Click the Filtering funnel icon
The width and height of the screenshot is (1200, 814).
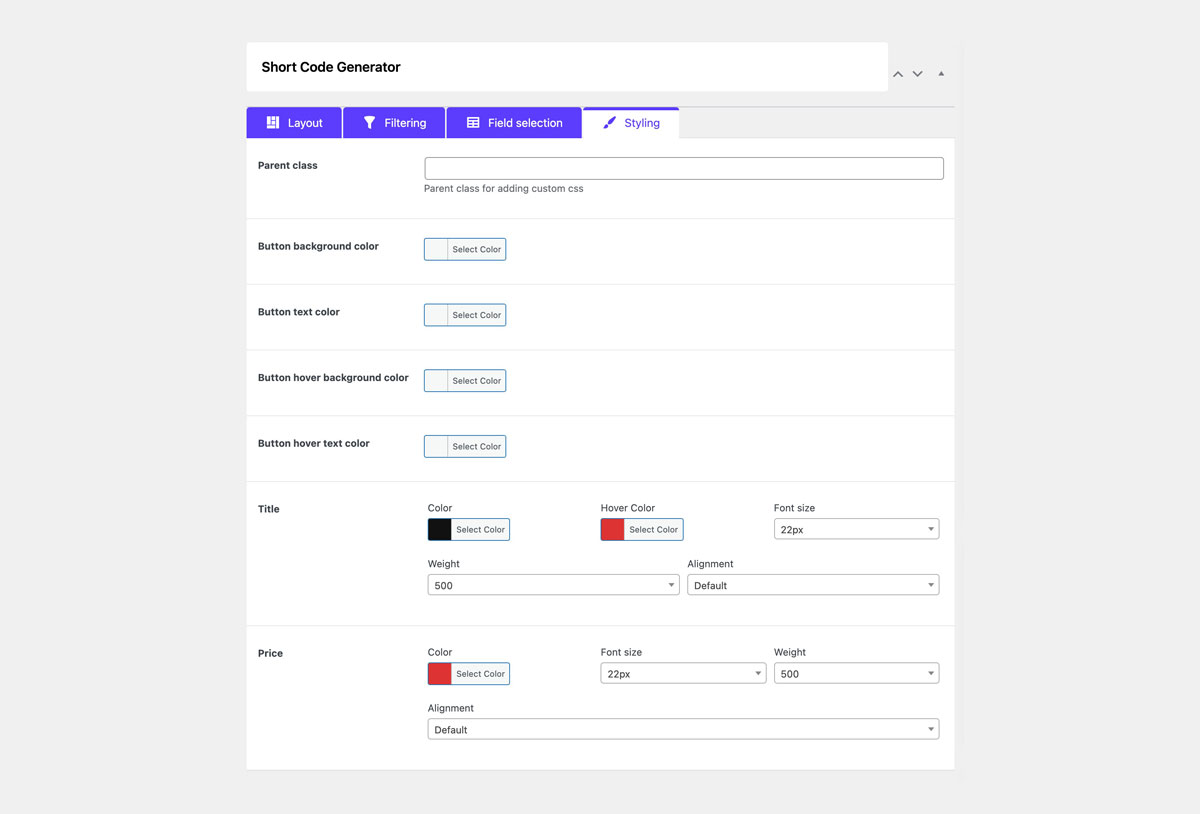[369, 122]
